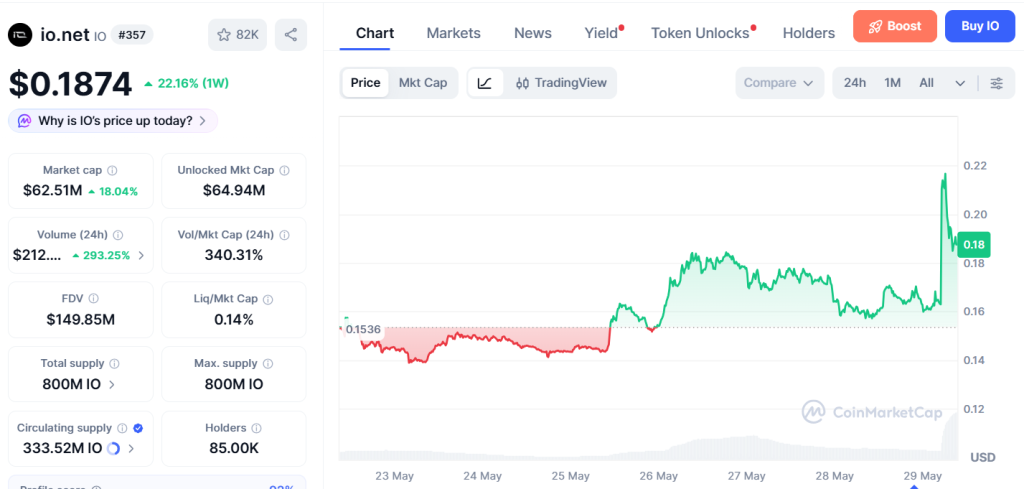Switch chart to Mkt Cap view
1024x489 pixels.
click(x=423, y=83)
